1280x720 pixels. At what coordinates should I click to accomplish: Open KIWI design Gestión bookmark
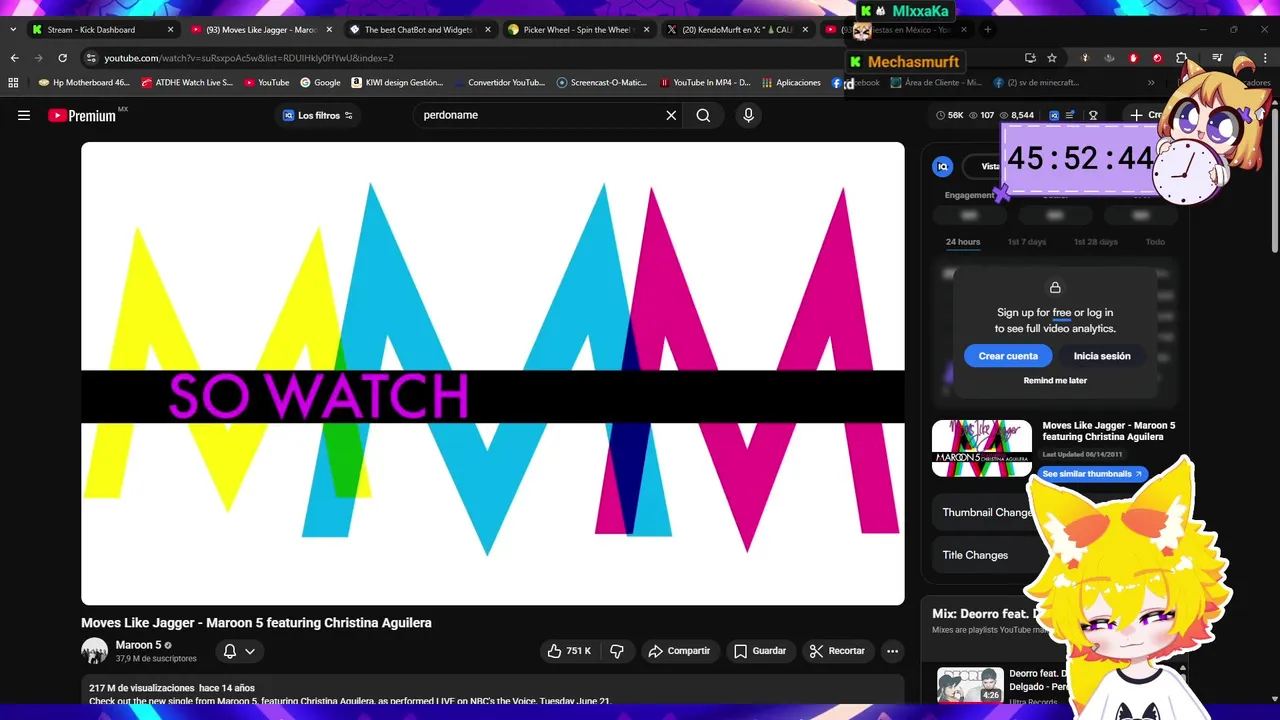click(396, 83)
